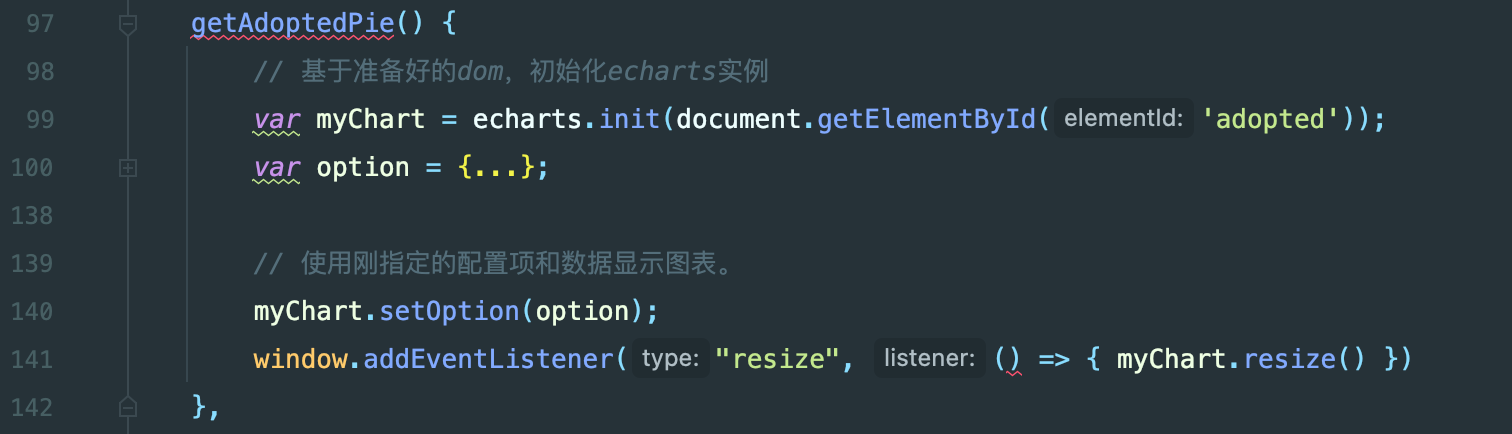Click the myChart.resize() call
Image resolution: width=1512 pixels, height=434 pixels.
pyautogui.click(x=1240, y=359)
